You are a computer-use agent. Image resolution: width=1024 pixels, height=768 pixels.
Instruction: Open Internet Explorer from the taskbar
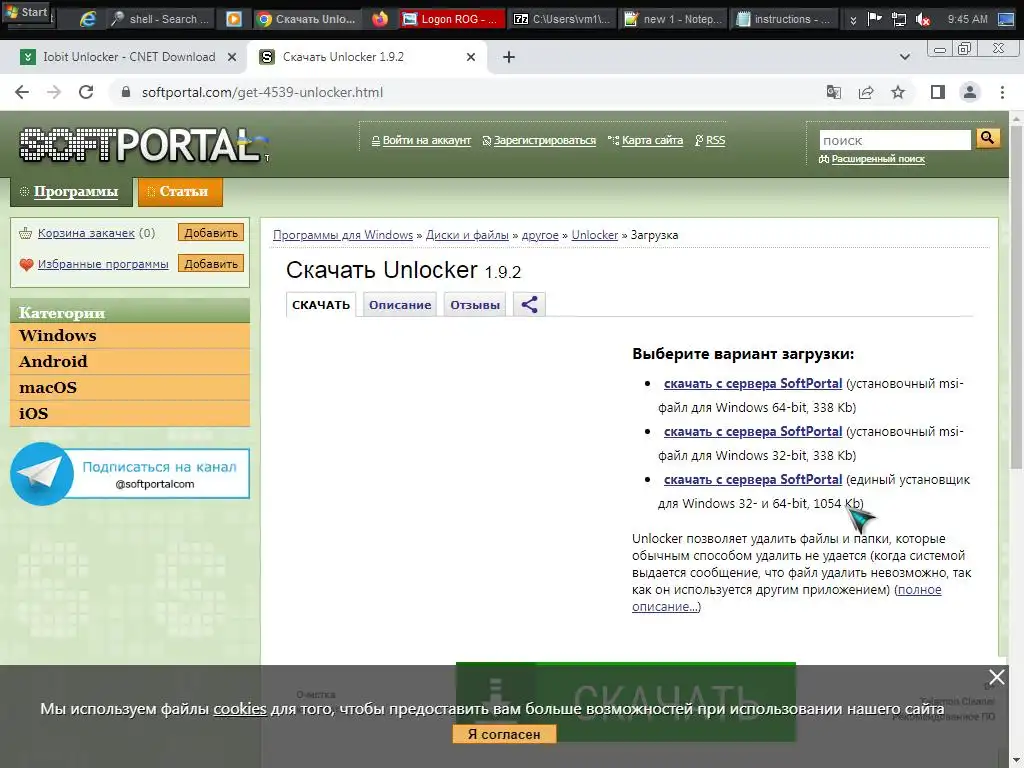pos(87,19)
